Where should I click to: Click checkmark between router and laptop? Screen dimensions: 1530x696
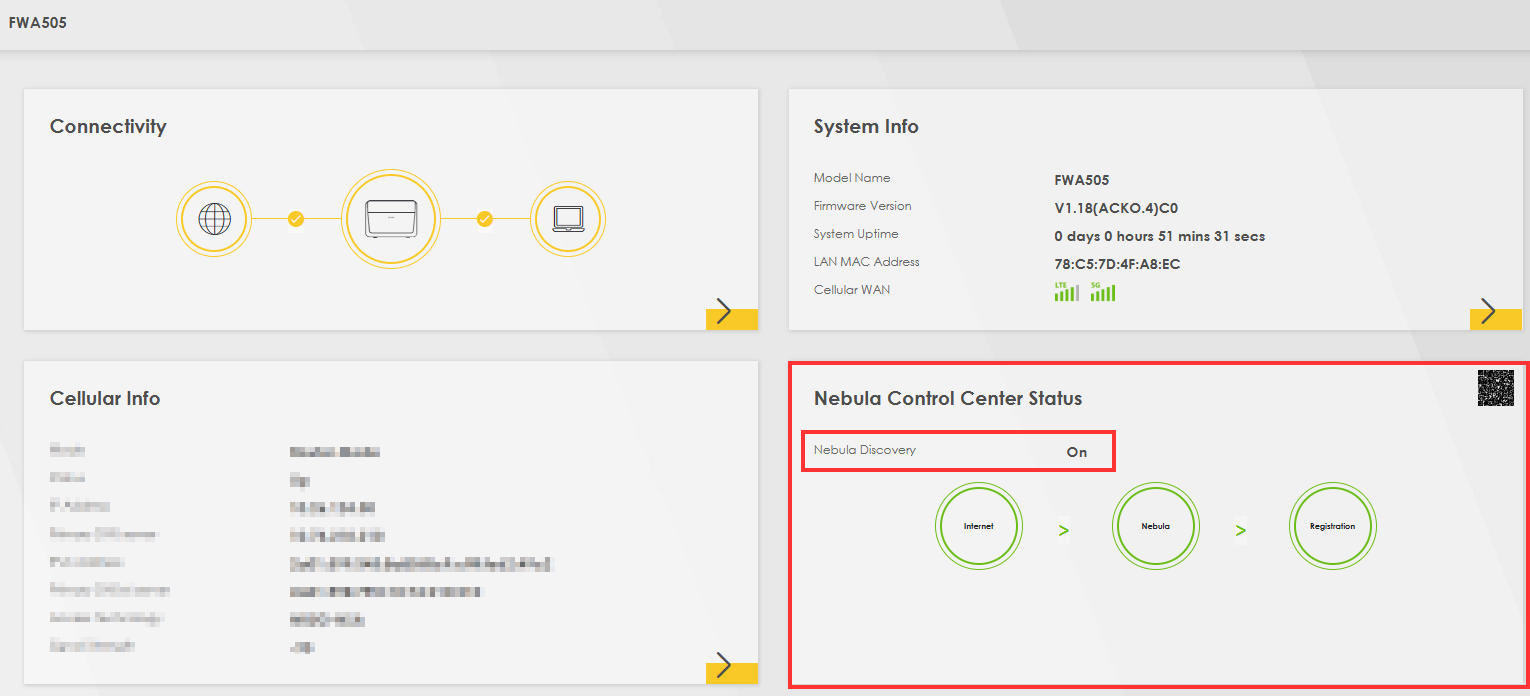[485, 219]
